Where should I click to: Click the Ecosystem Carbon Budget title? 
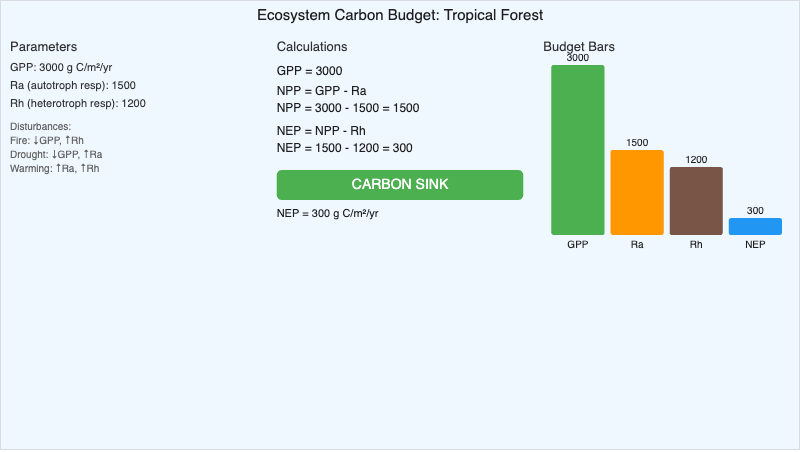click(400, 15)
